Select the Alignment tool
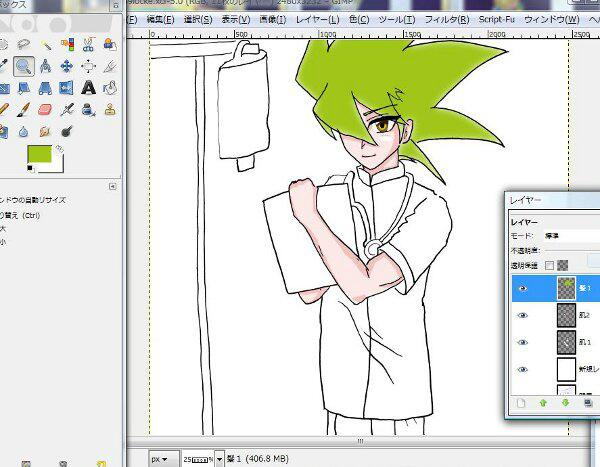The height and width of the screenshot is (467, 600). pyautogui.click(x=89, y=67)
